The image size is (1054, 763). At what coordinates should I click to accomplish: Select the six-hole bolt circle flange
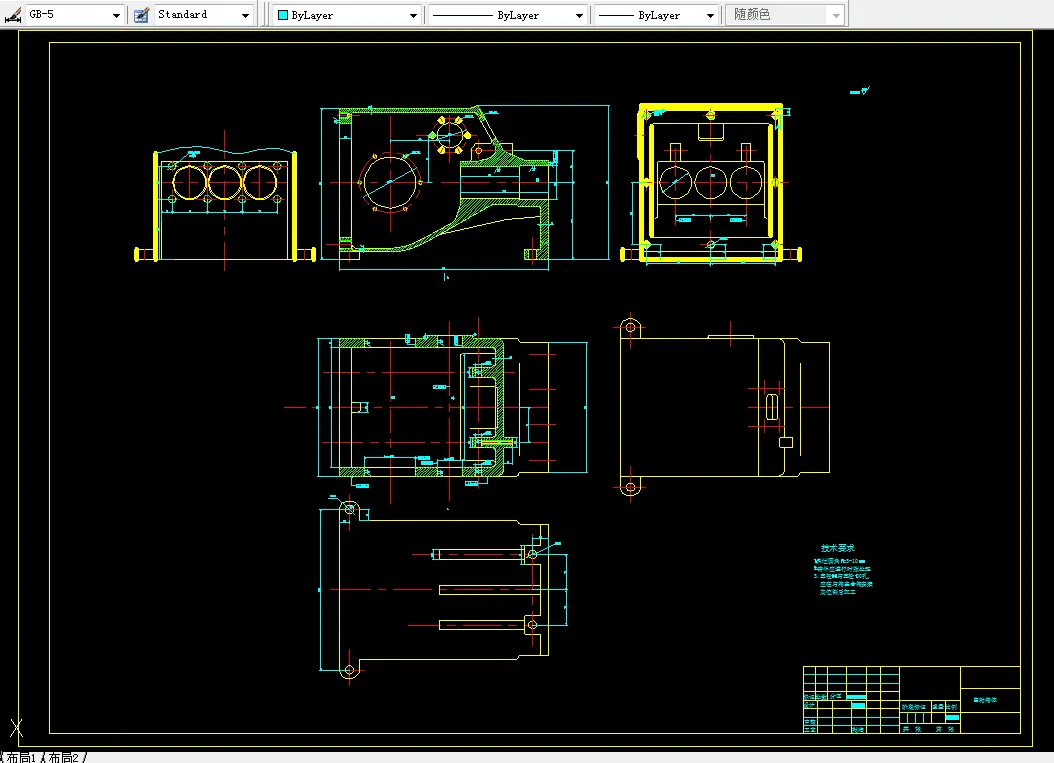tap(450, 134)
